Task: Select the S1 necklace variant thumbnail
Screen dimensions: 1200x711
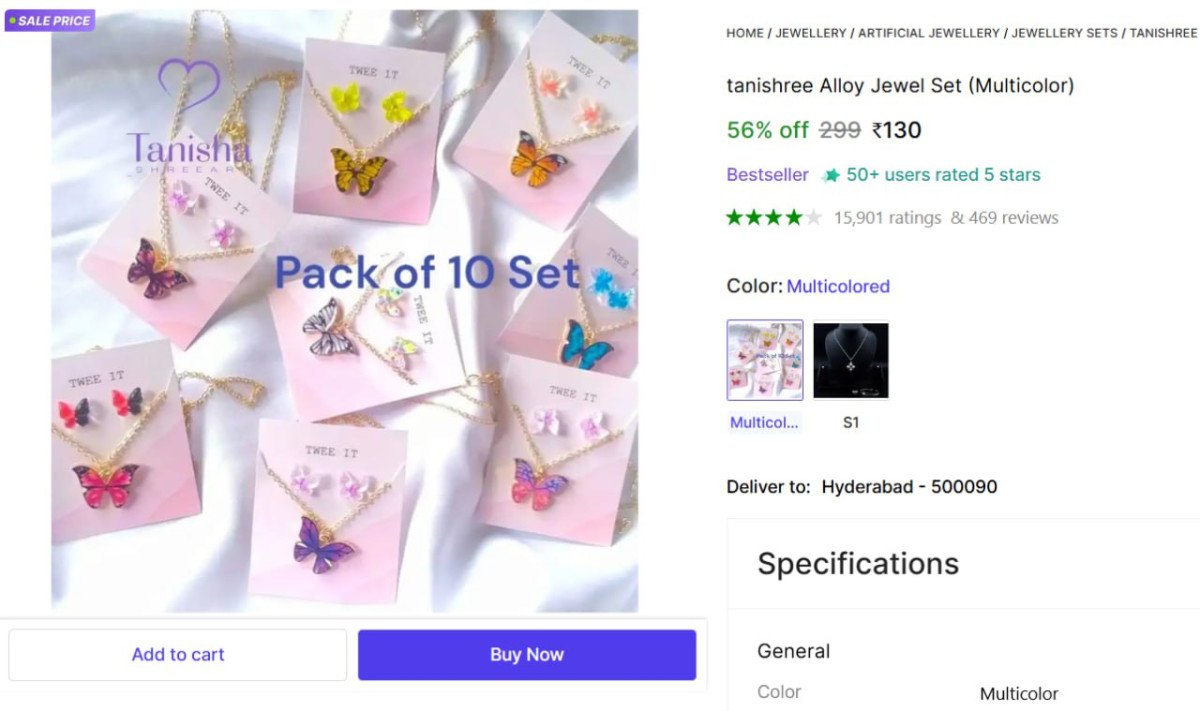Action: [850, 360]
